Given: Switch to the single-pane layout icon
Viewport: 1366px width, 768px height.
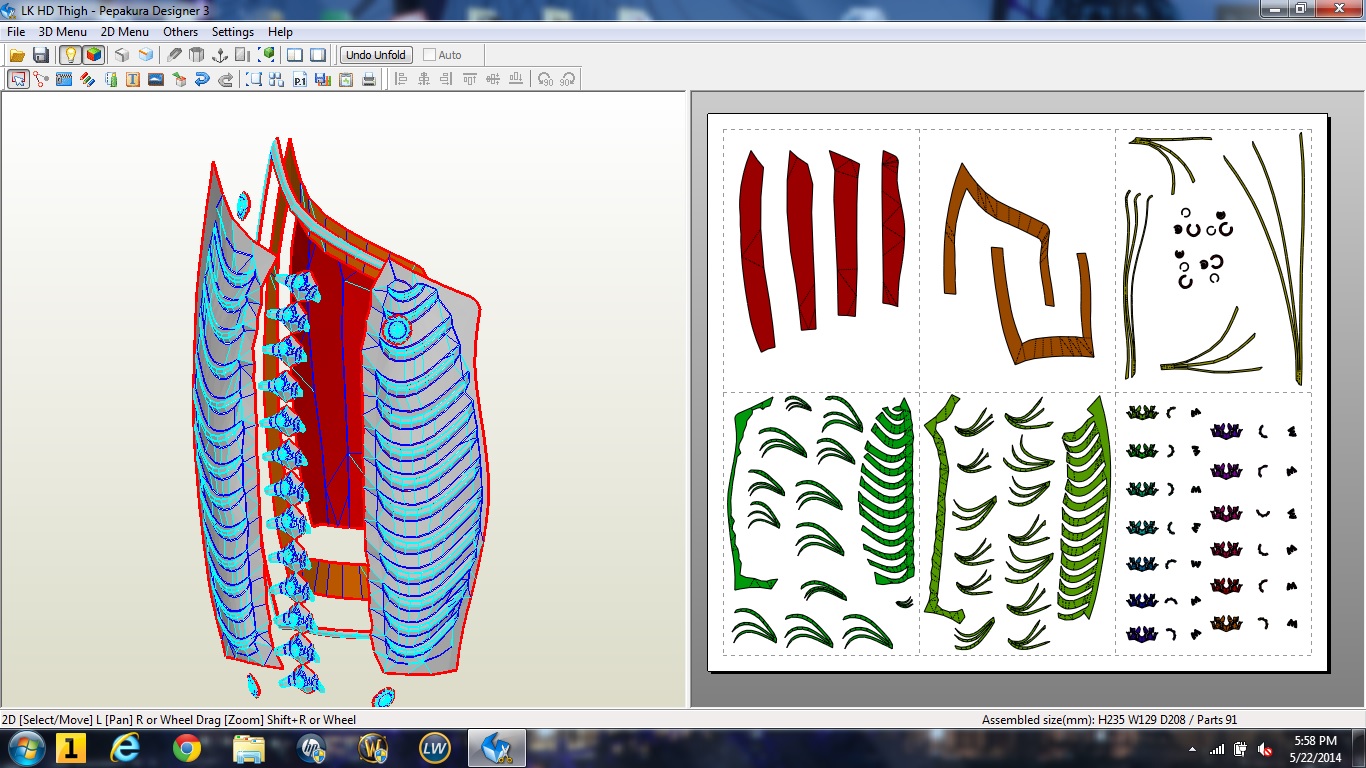Looking at the screenshot, I should (x=318, y=55).
